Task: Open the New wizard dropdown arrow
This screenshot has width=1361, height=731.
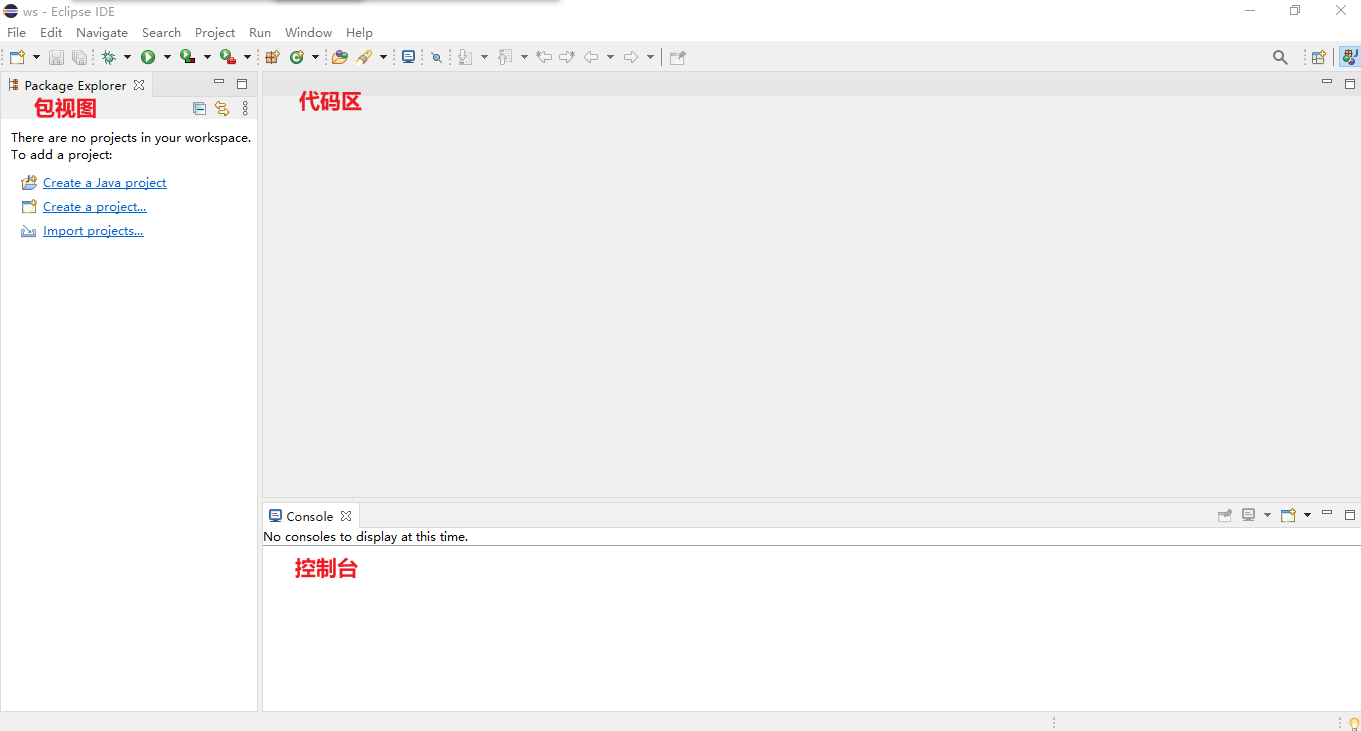Action: click(x=36, y=57)
